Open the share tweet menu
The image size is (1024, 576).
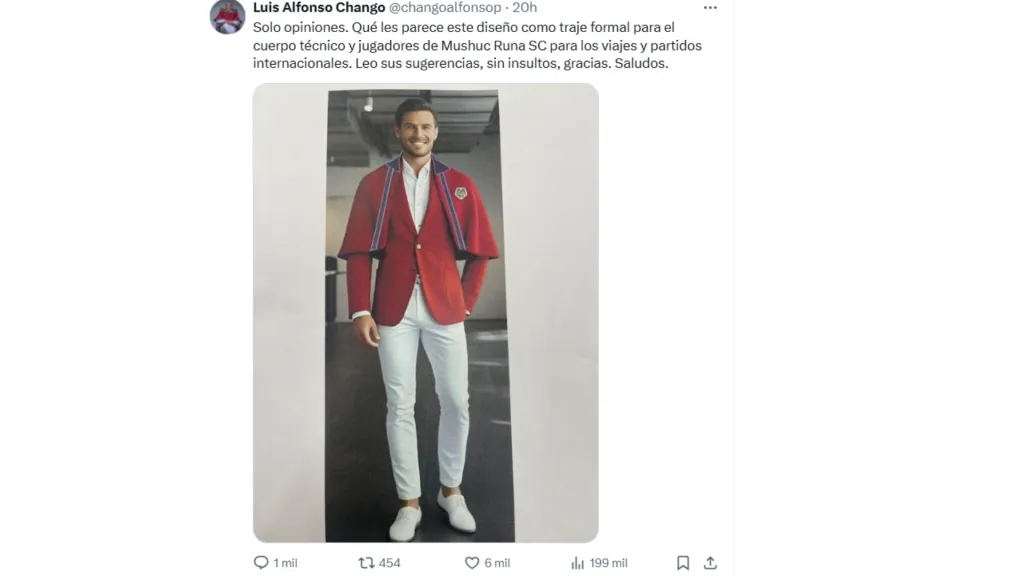click(710, 563)
